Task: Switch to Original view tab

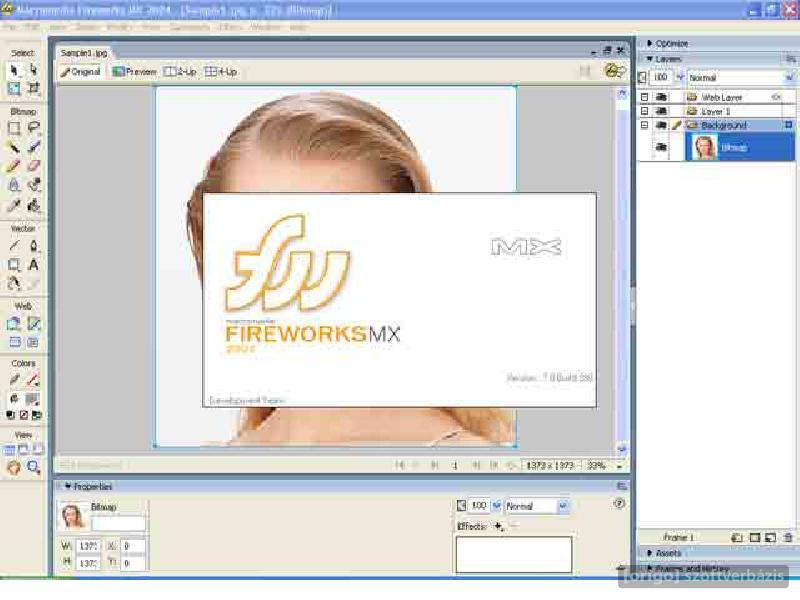Action: click(81, 72)
